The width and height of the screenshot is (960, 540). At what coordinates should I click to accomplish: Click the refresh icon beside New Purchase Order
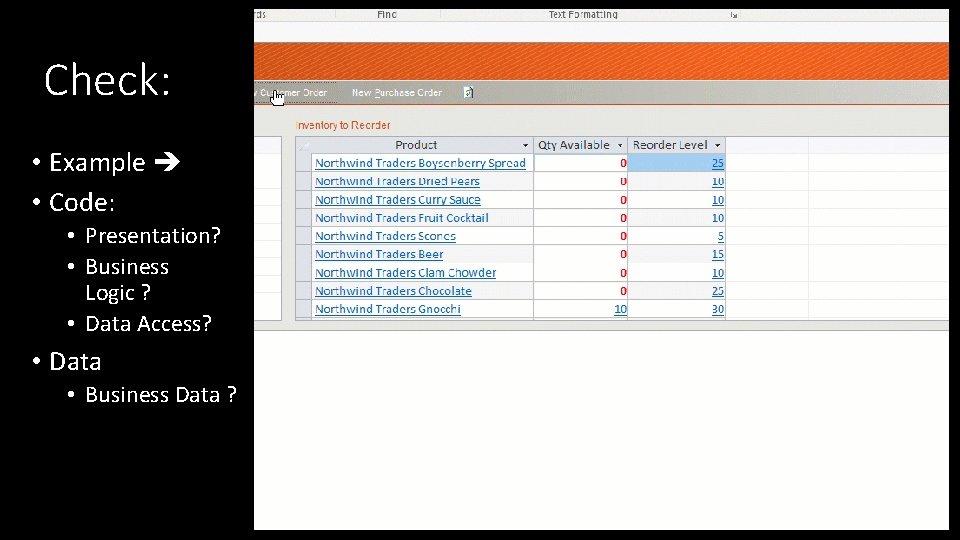pos(468,92)
